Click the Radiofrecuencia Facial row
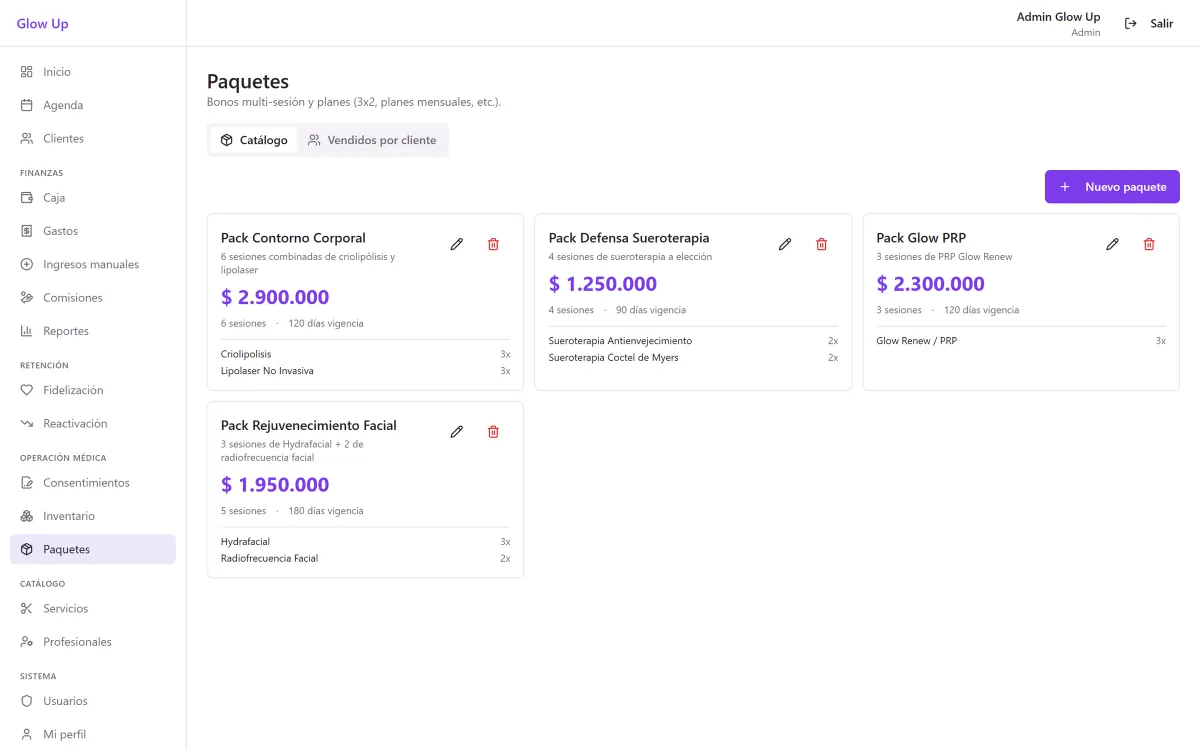Screen dimensions: 1200x750 point(365,559)
